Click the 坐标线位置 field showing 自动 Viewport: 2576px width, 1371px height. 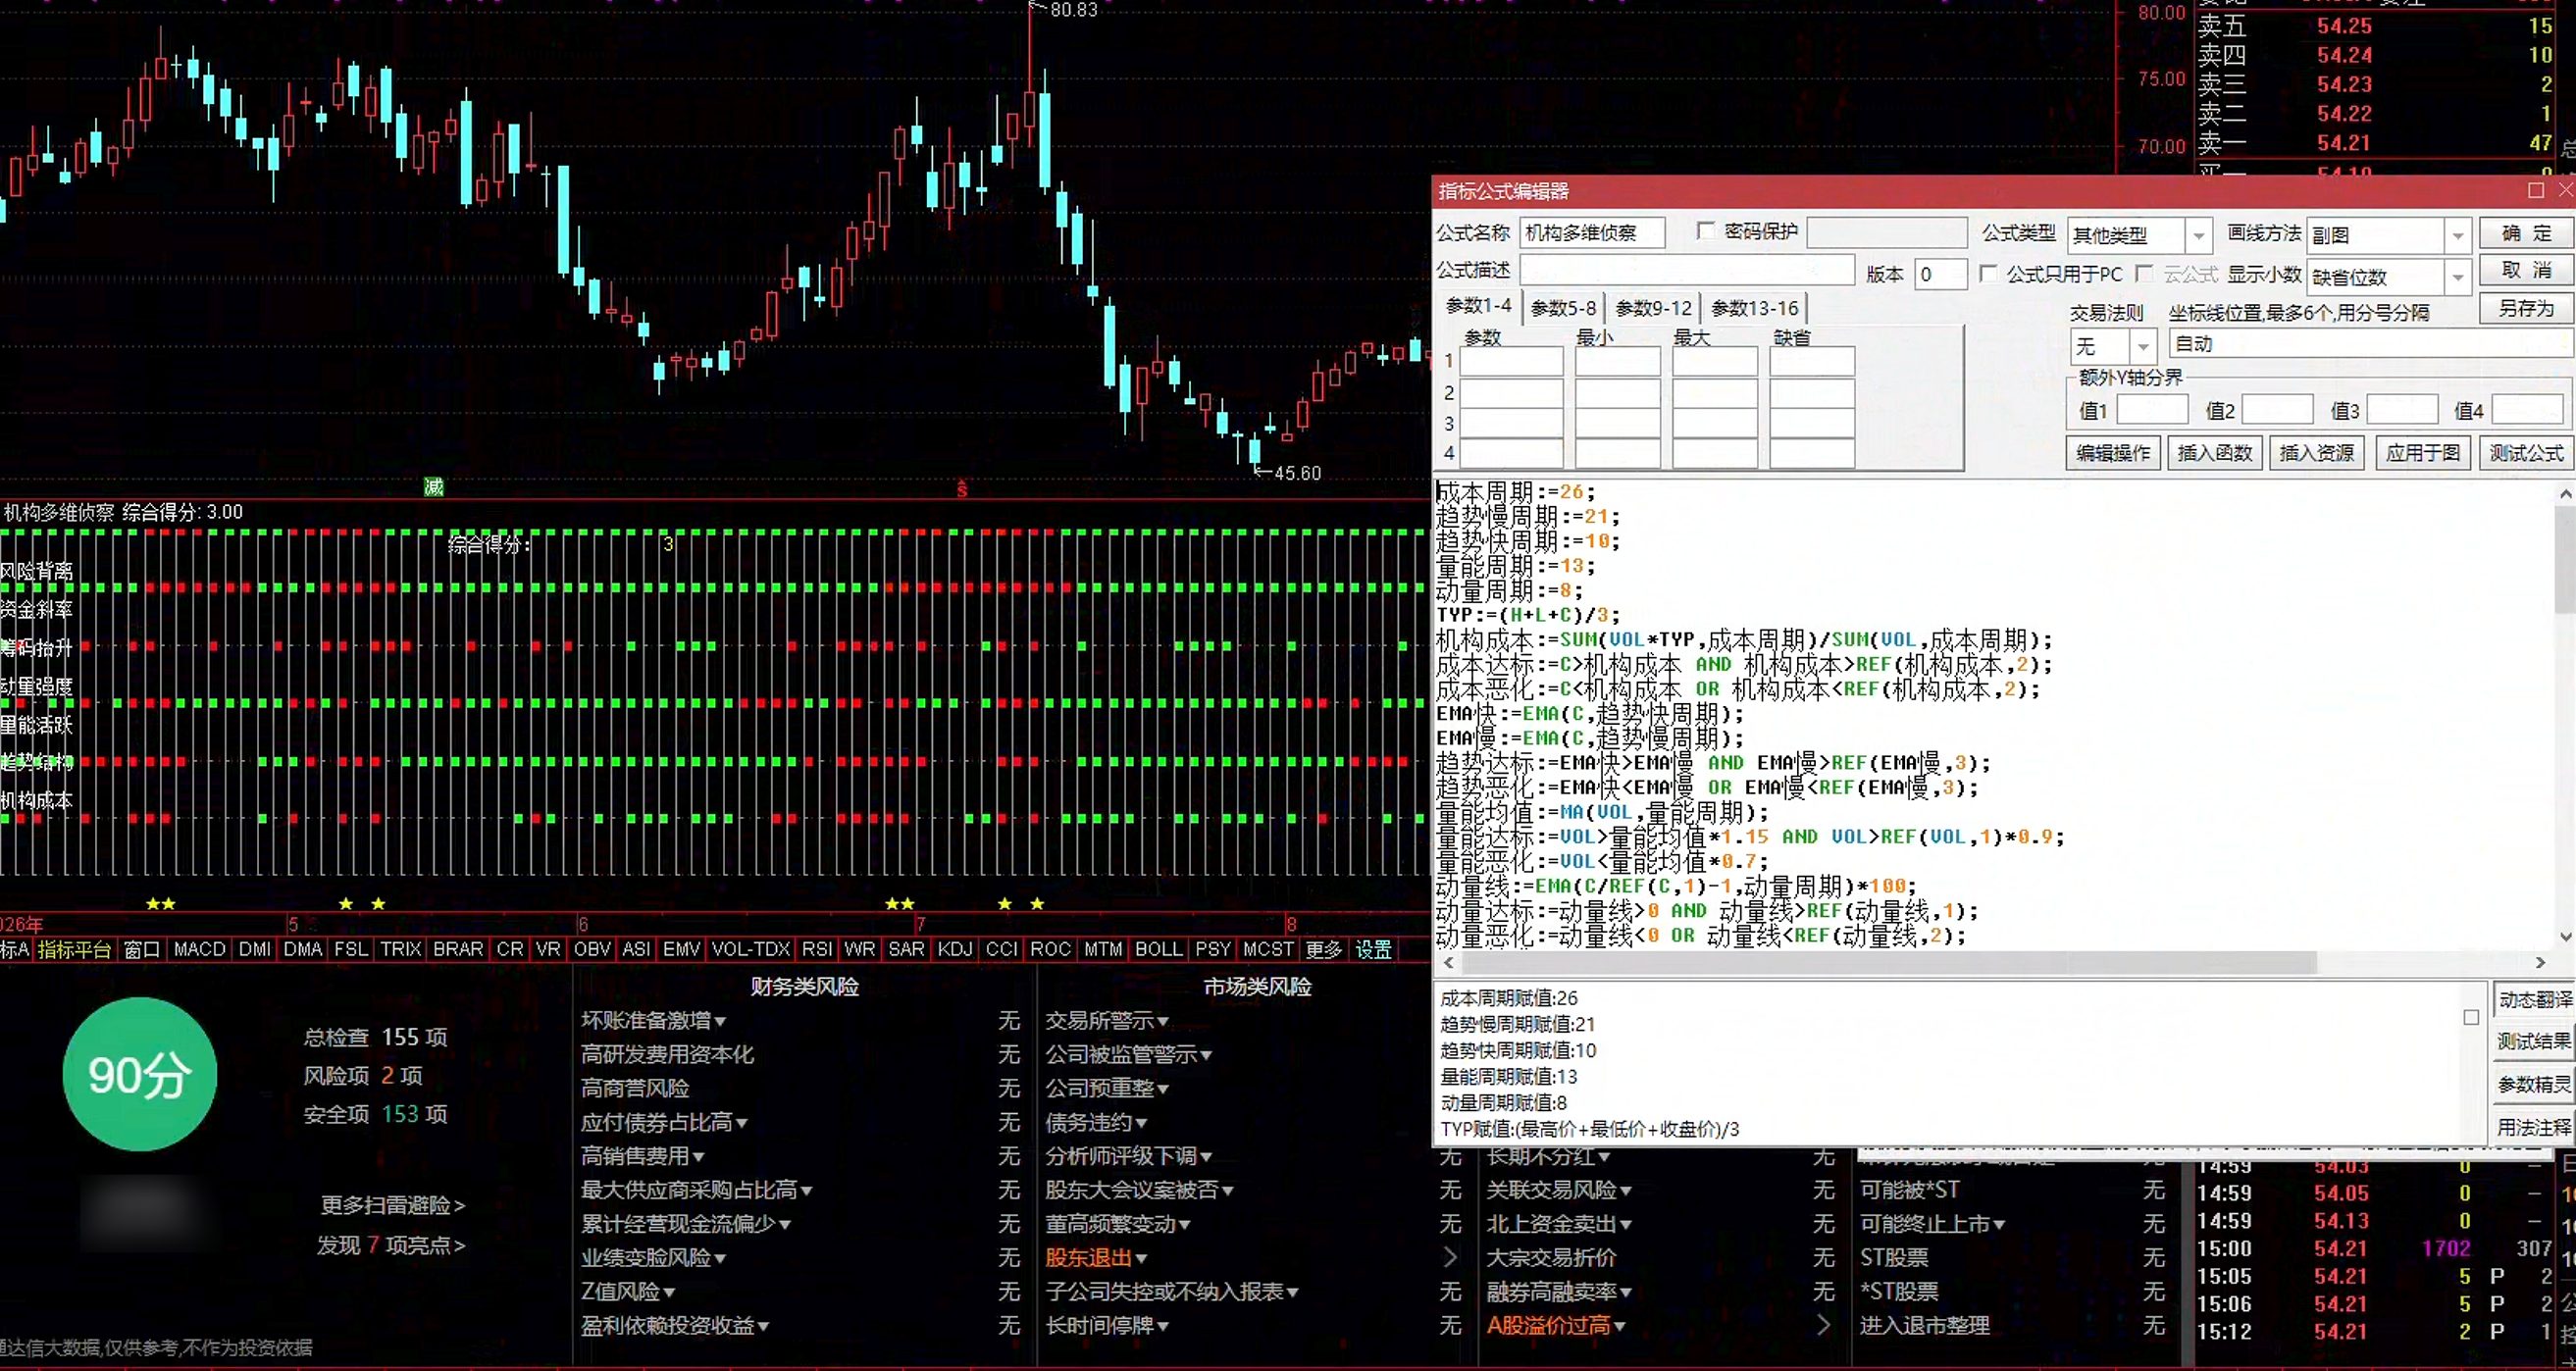(x=2370, y=344)
